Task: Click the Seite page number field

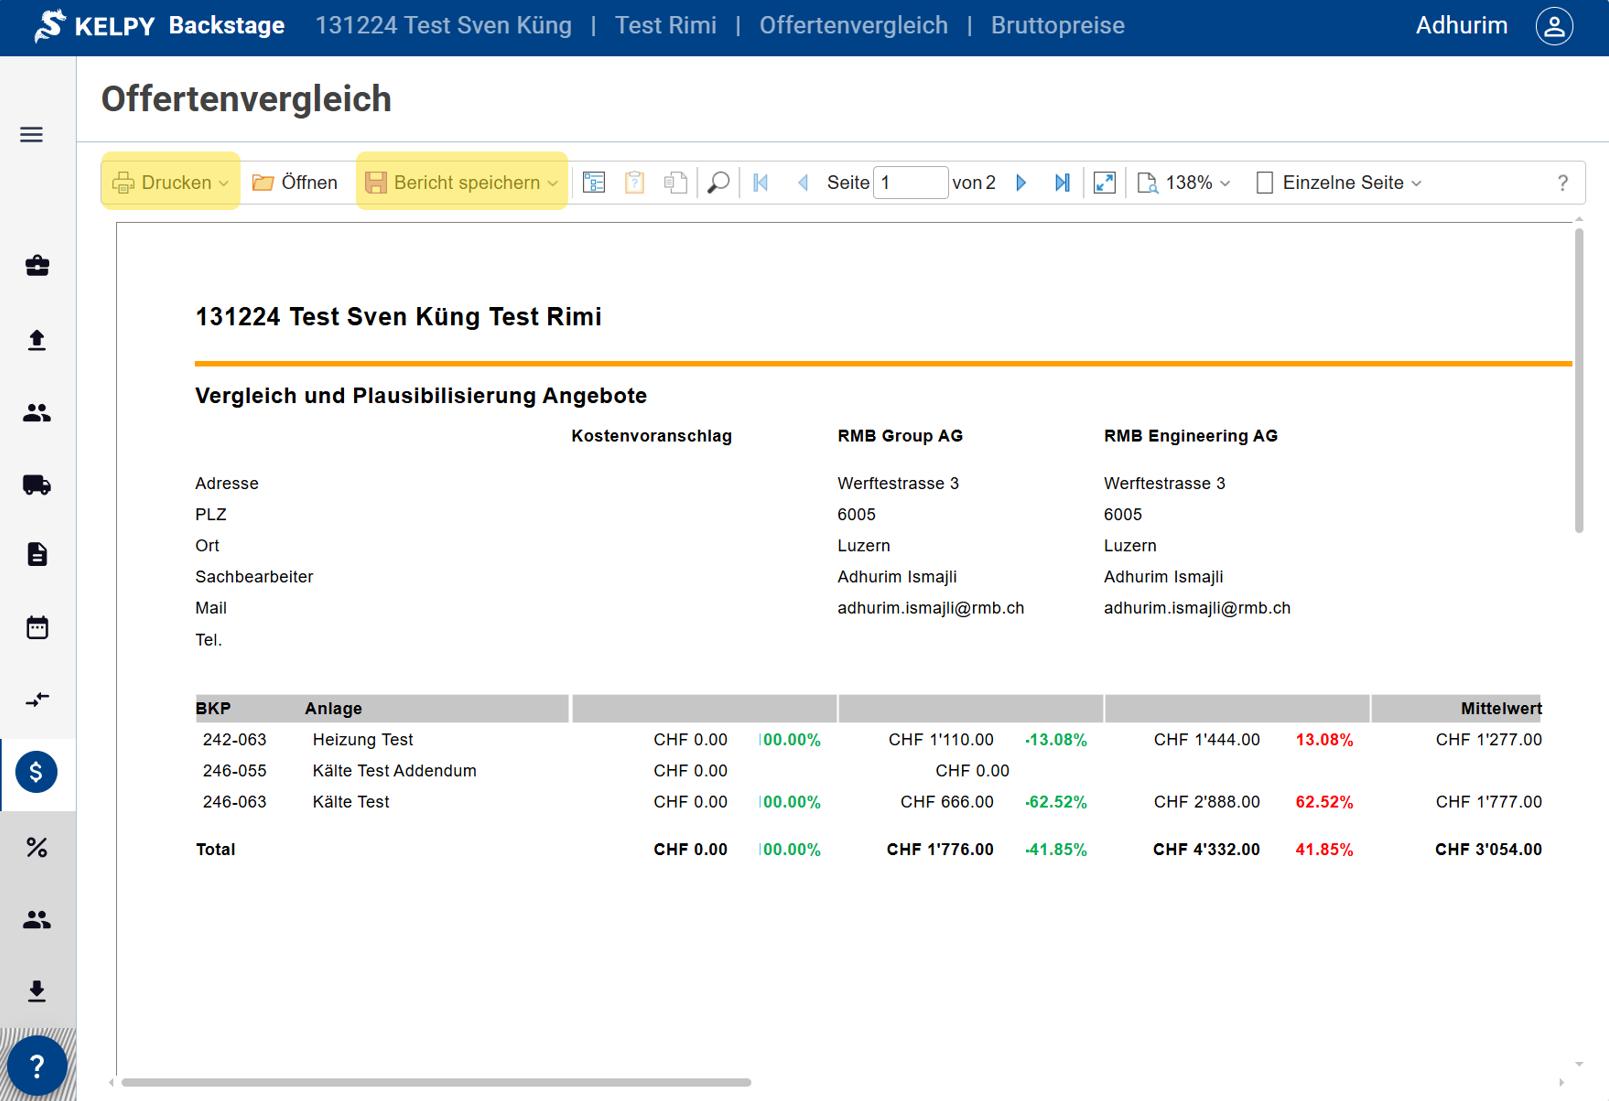Action: 909,183
